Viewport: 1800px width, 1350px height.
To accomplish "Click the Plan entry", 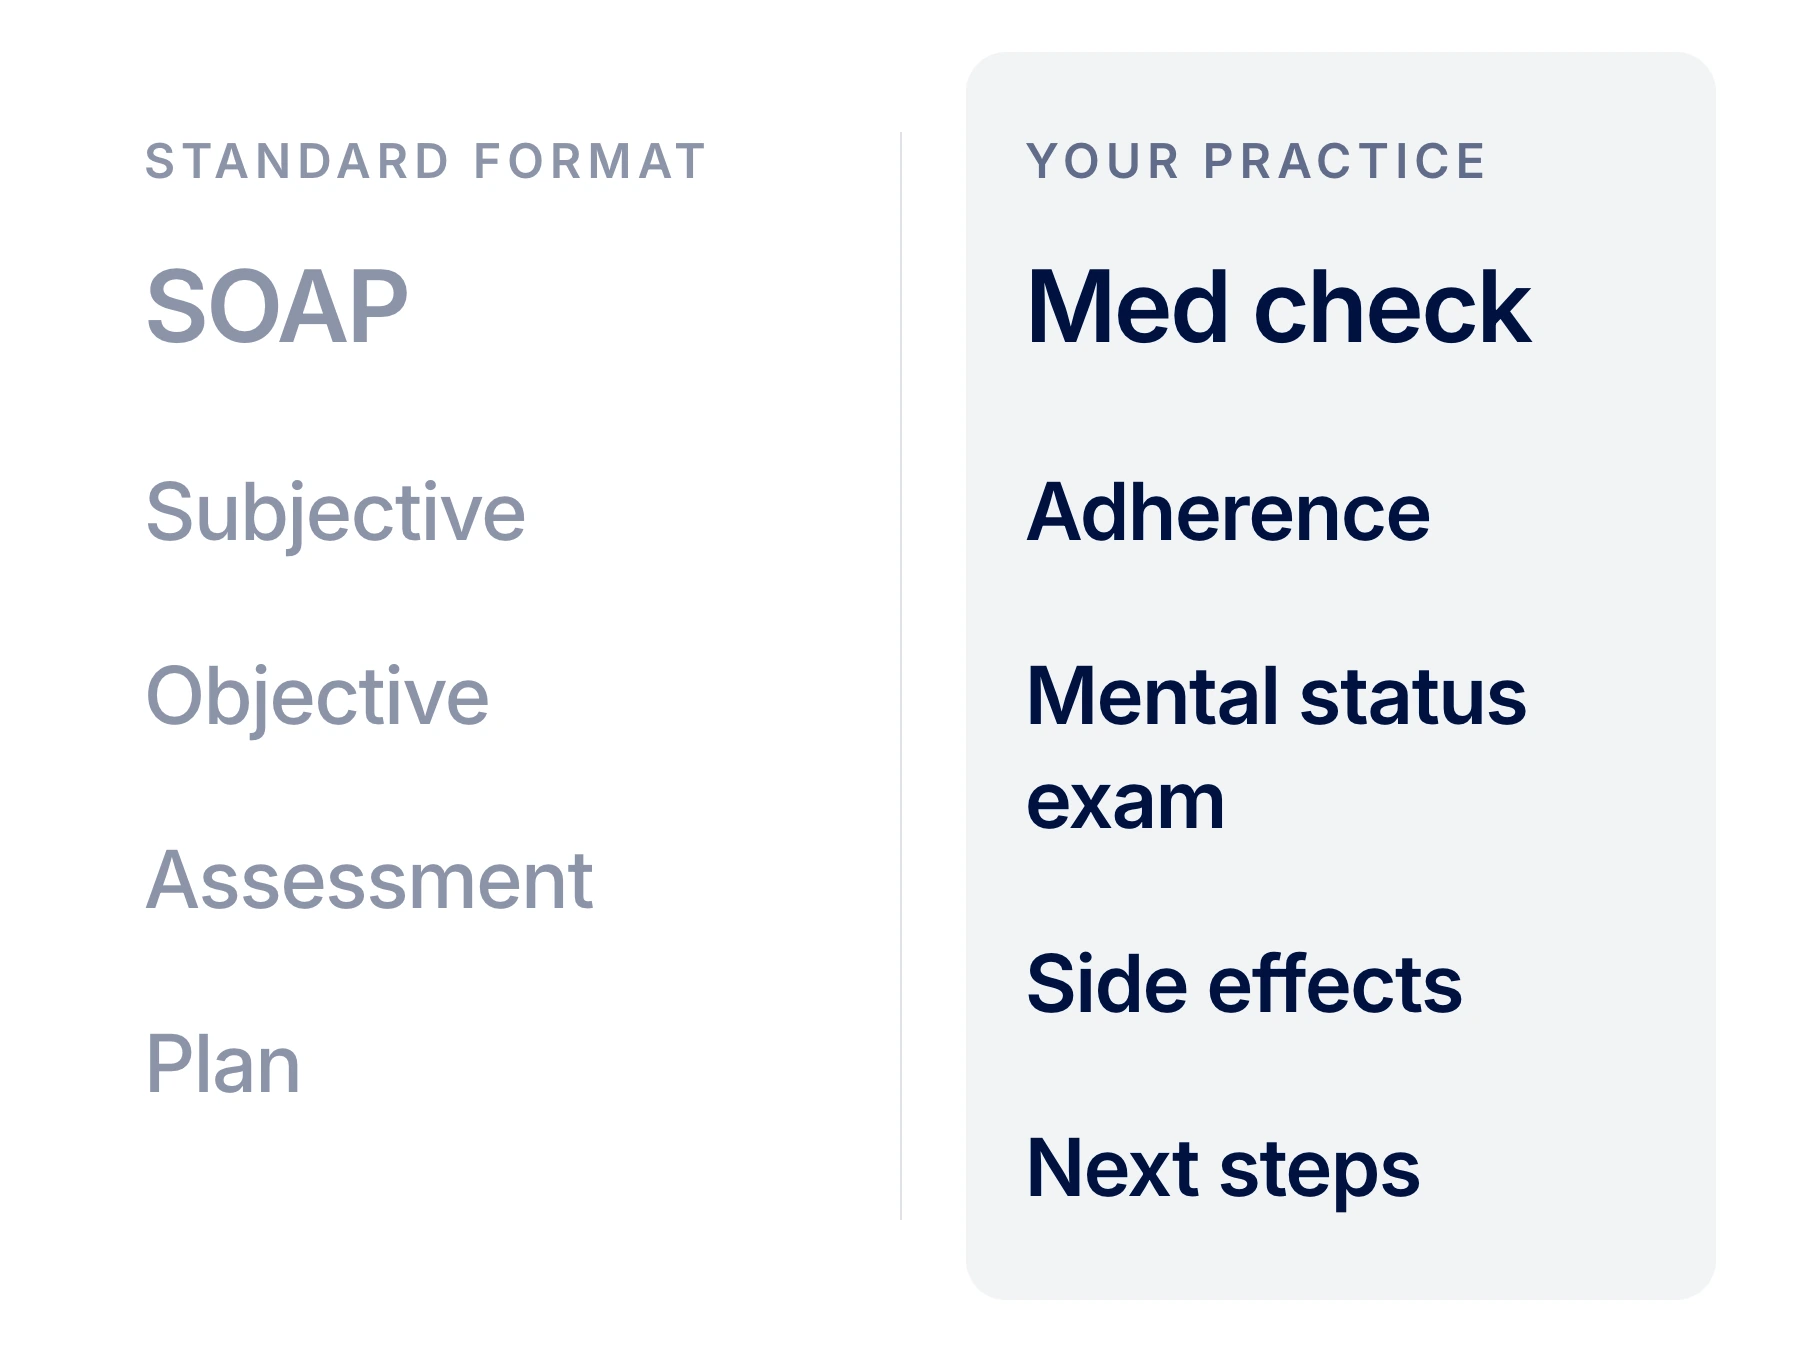I will point(222,1065).
